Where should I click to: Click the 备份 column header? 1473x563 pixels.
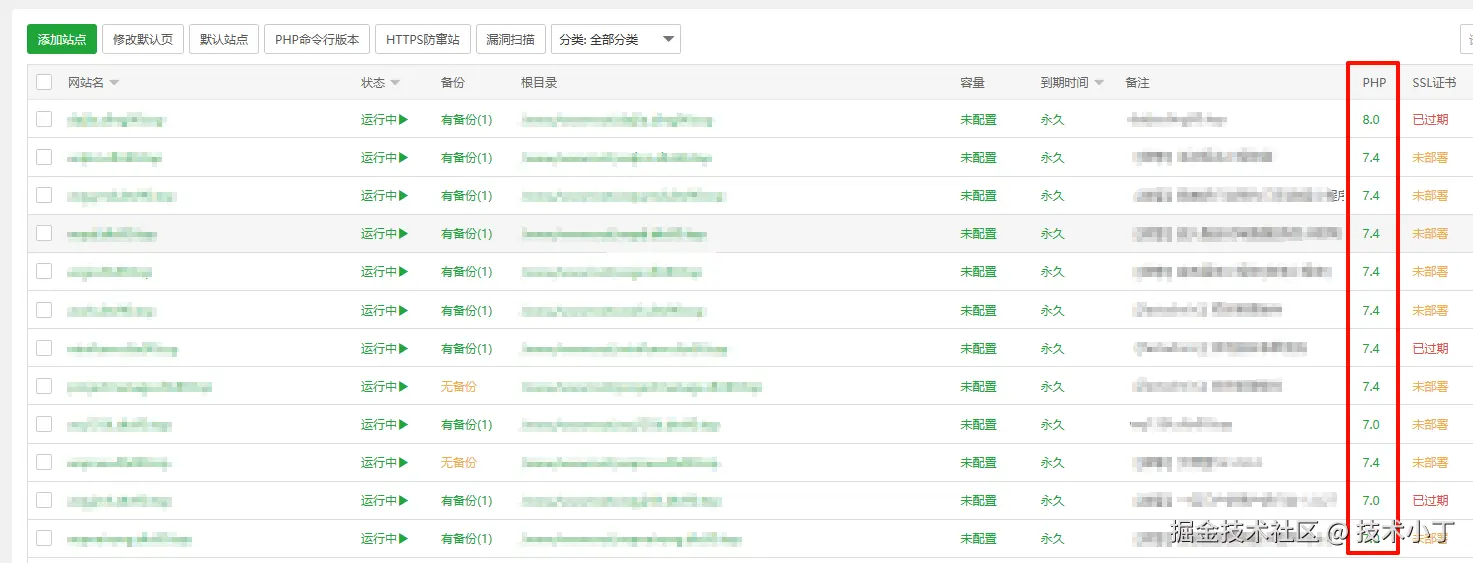click(x=452, y=83)
